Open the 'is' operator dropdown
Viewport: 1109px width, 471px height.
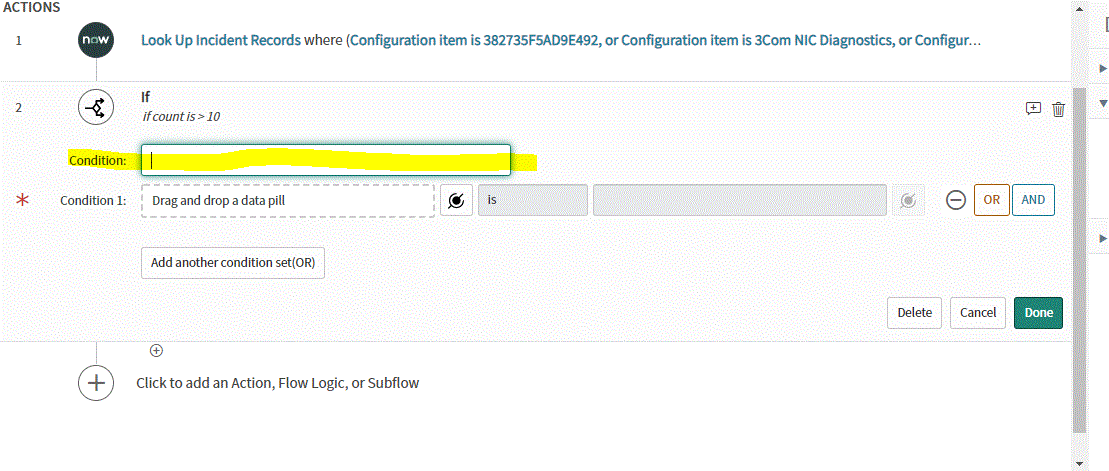pos(533,200)
